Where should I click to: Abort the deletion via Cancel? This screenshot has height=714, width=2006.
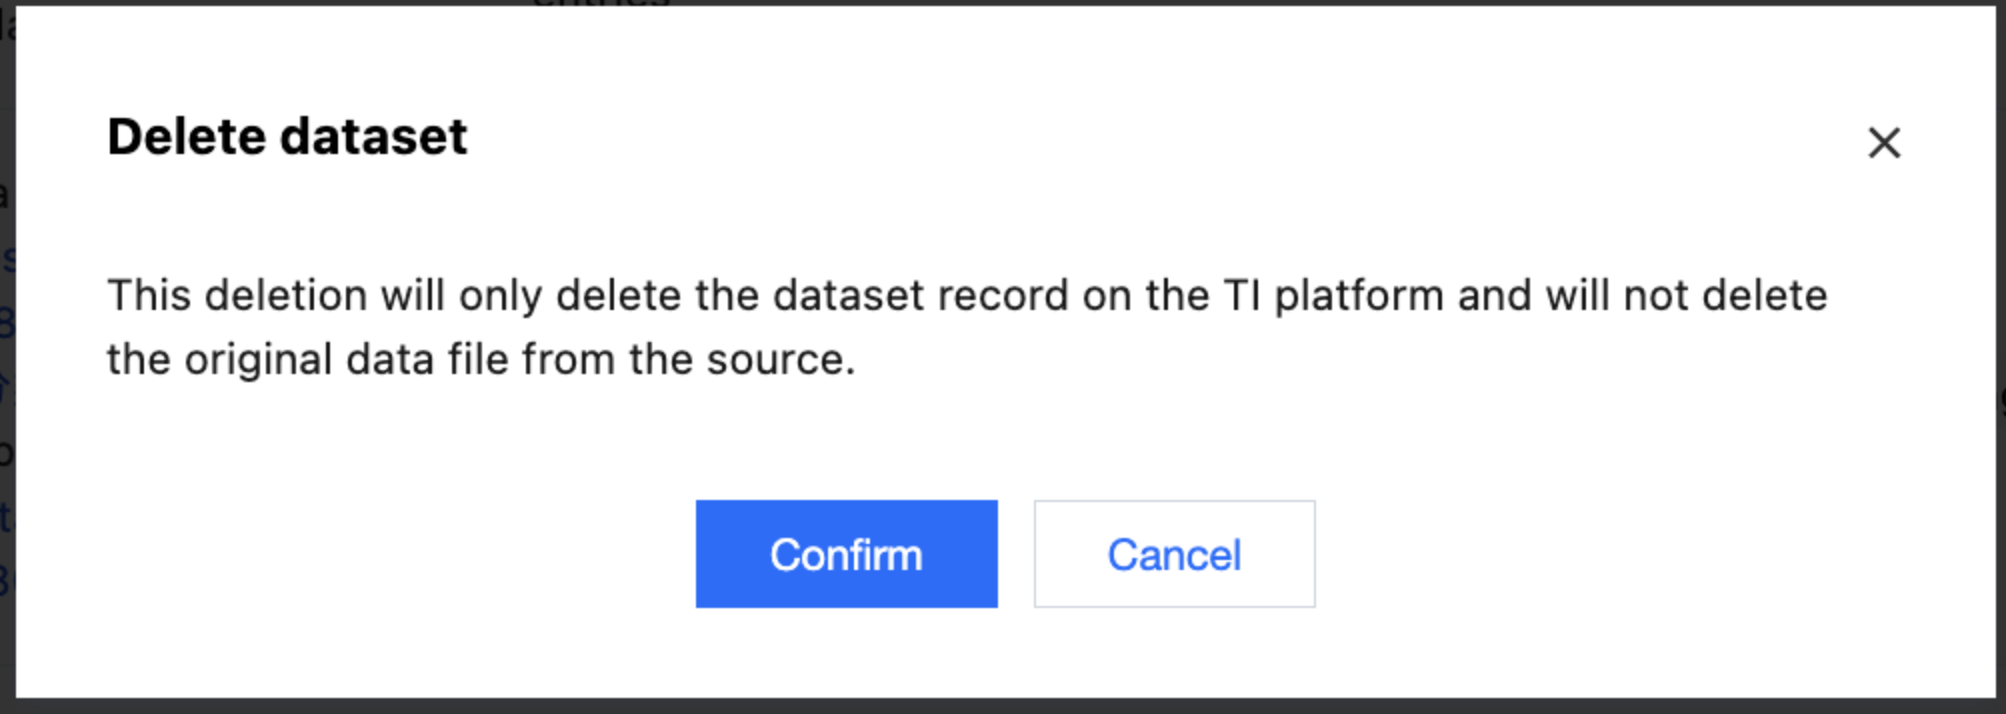click(1174, 554)
